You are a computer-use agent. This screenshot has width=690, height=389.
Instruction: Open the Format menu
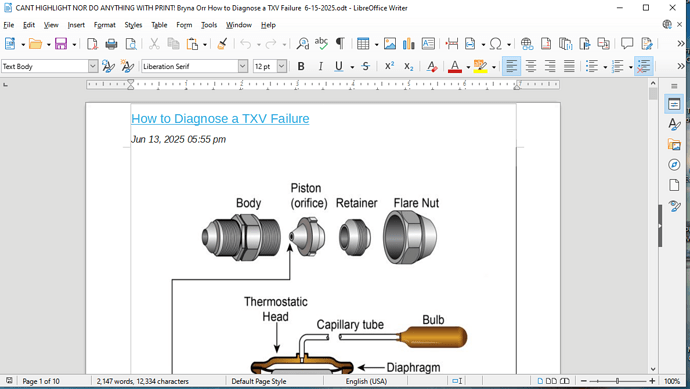pos(105,25)
